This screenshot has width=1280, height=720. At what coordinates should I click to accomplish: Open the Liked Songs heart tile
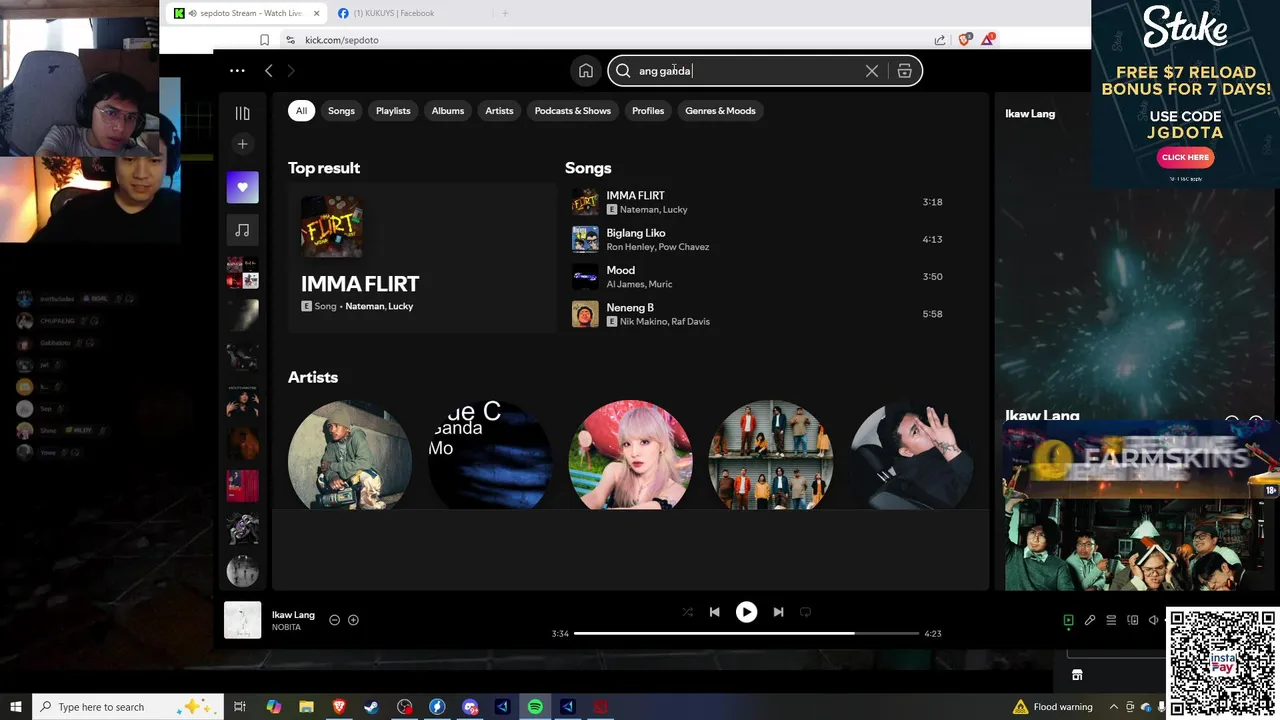coord(242,187)
